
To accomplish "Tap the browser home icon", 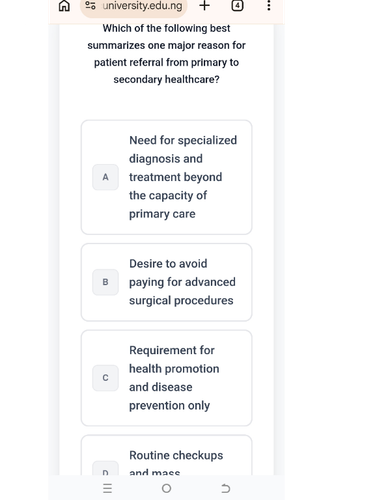I will 64,6.
